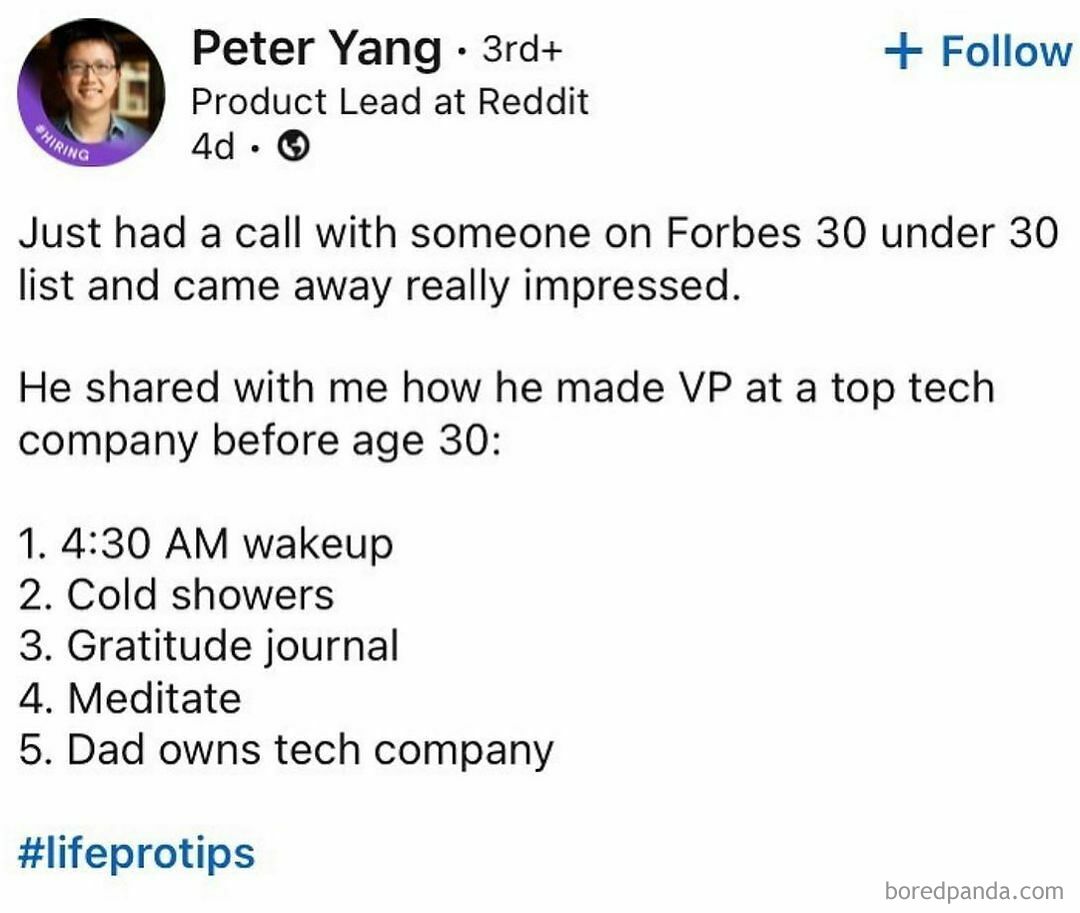Viewport: 1080px width, 913px height.
Task: Click the #HIRING badge on the photo frame
Action: 64,144
